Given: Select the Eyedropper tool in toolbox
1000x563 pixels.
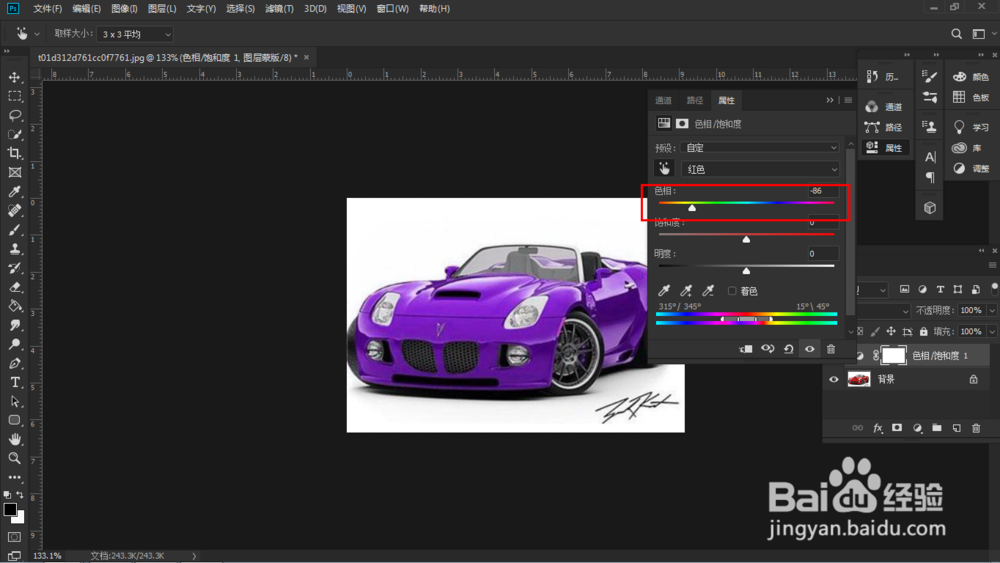Looking at the screenshot, I should click(x=14, y=191).
